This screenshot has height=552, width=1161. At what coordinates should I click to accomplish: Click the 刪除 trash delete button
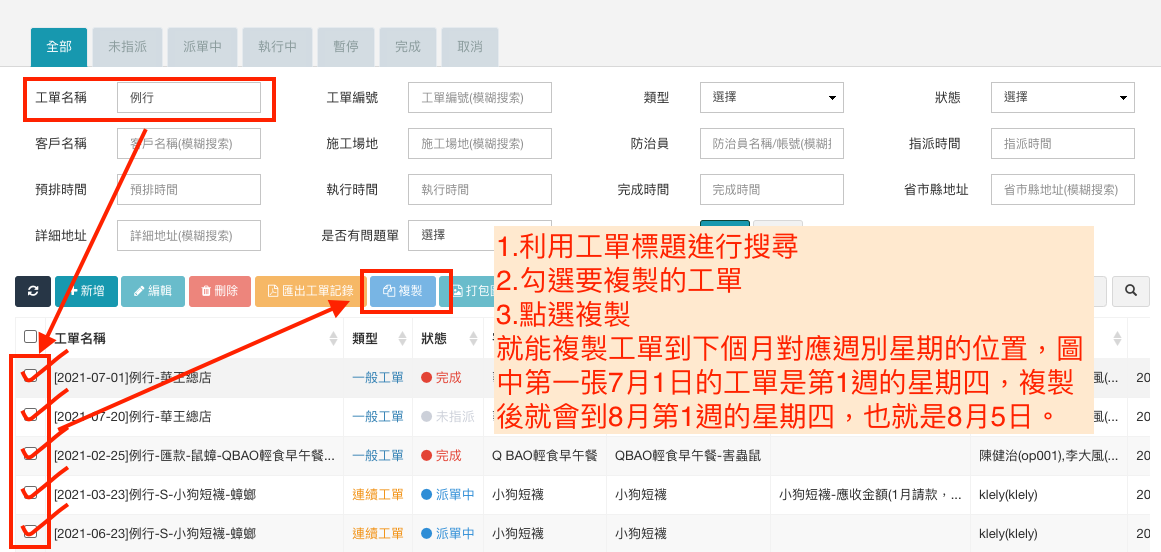click(x=218, y=291)
